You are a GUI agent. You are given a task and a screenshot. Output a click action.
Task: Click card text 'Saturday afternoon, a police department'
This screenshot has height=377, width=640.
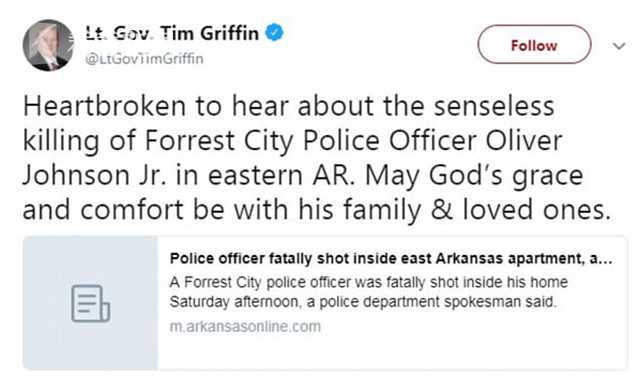pyautogui.click(x=363, y=302)
